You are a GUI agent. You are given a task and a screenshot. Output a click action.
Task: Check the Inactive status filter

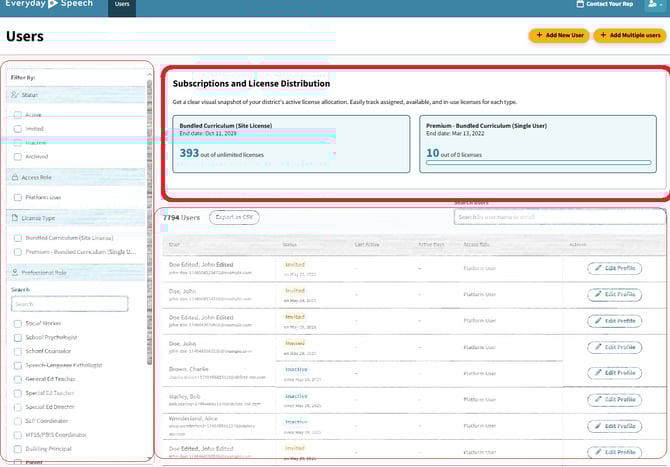[18, 143]
